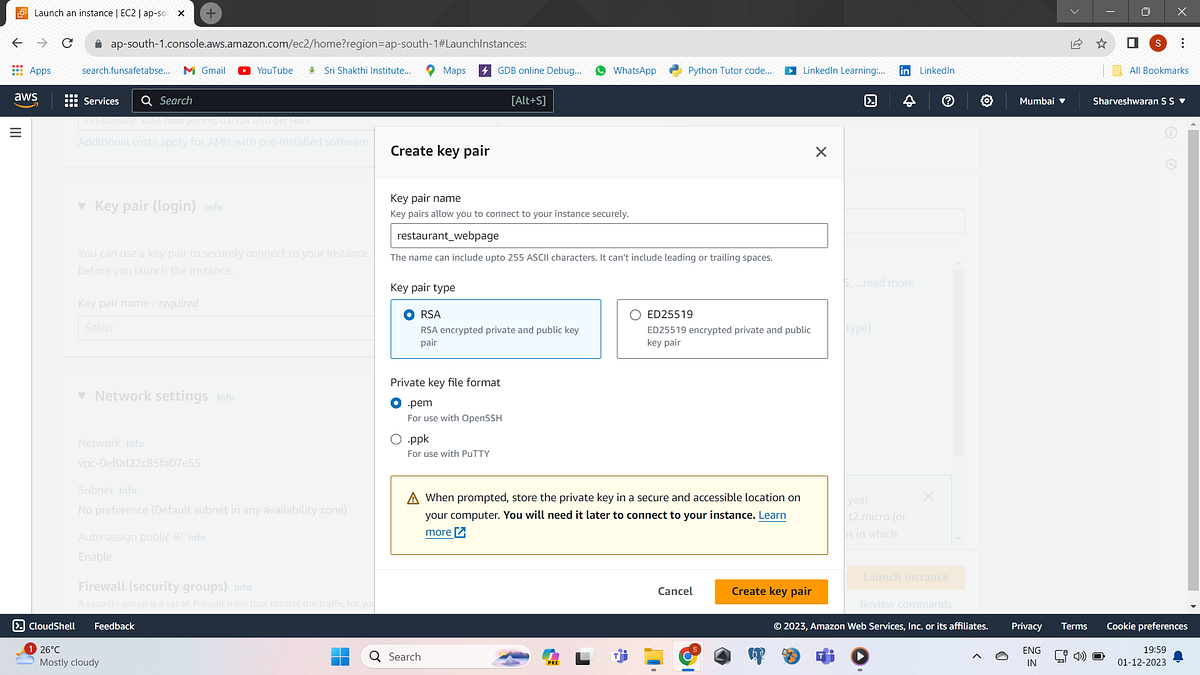
Task: Cancel the key pair dialog
Action: [x=675, y=591]
